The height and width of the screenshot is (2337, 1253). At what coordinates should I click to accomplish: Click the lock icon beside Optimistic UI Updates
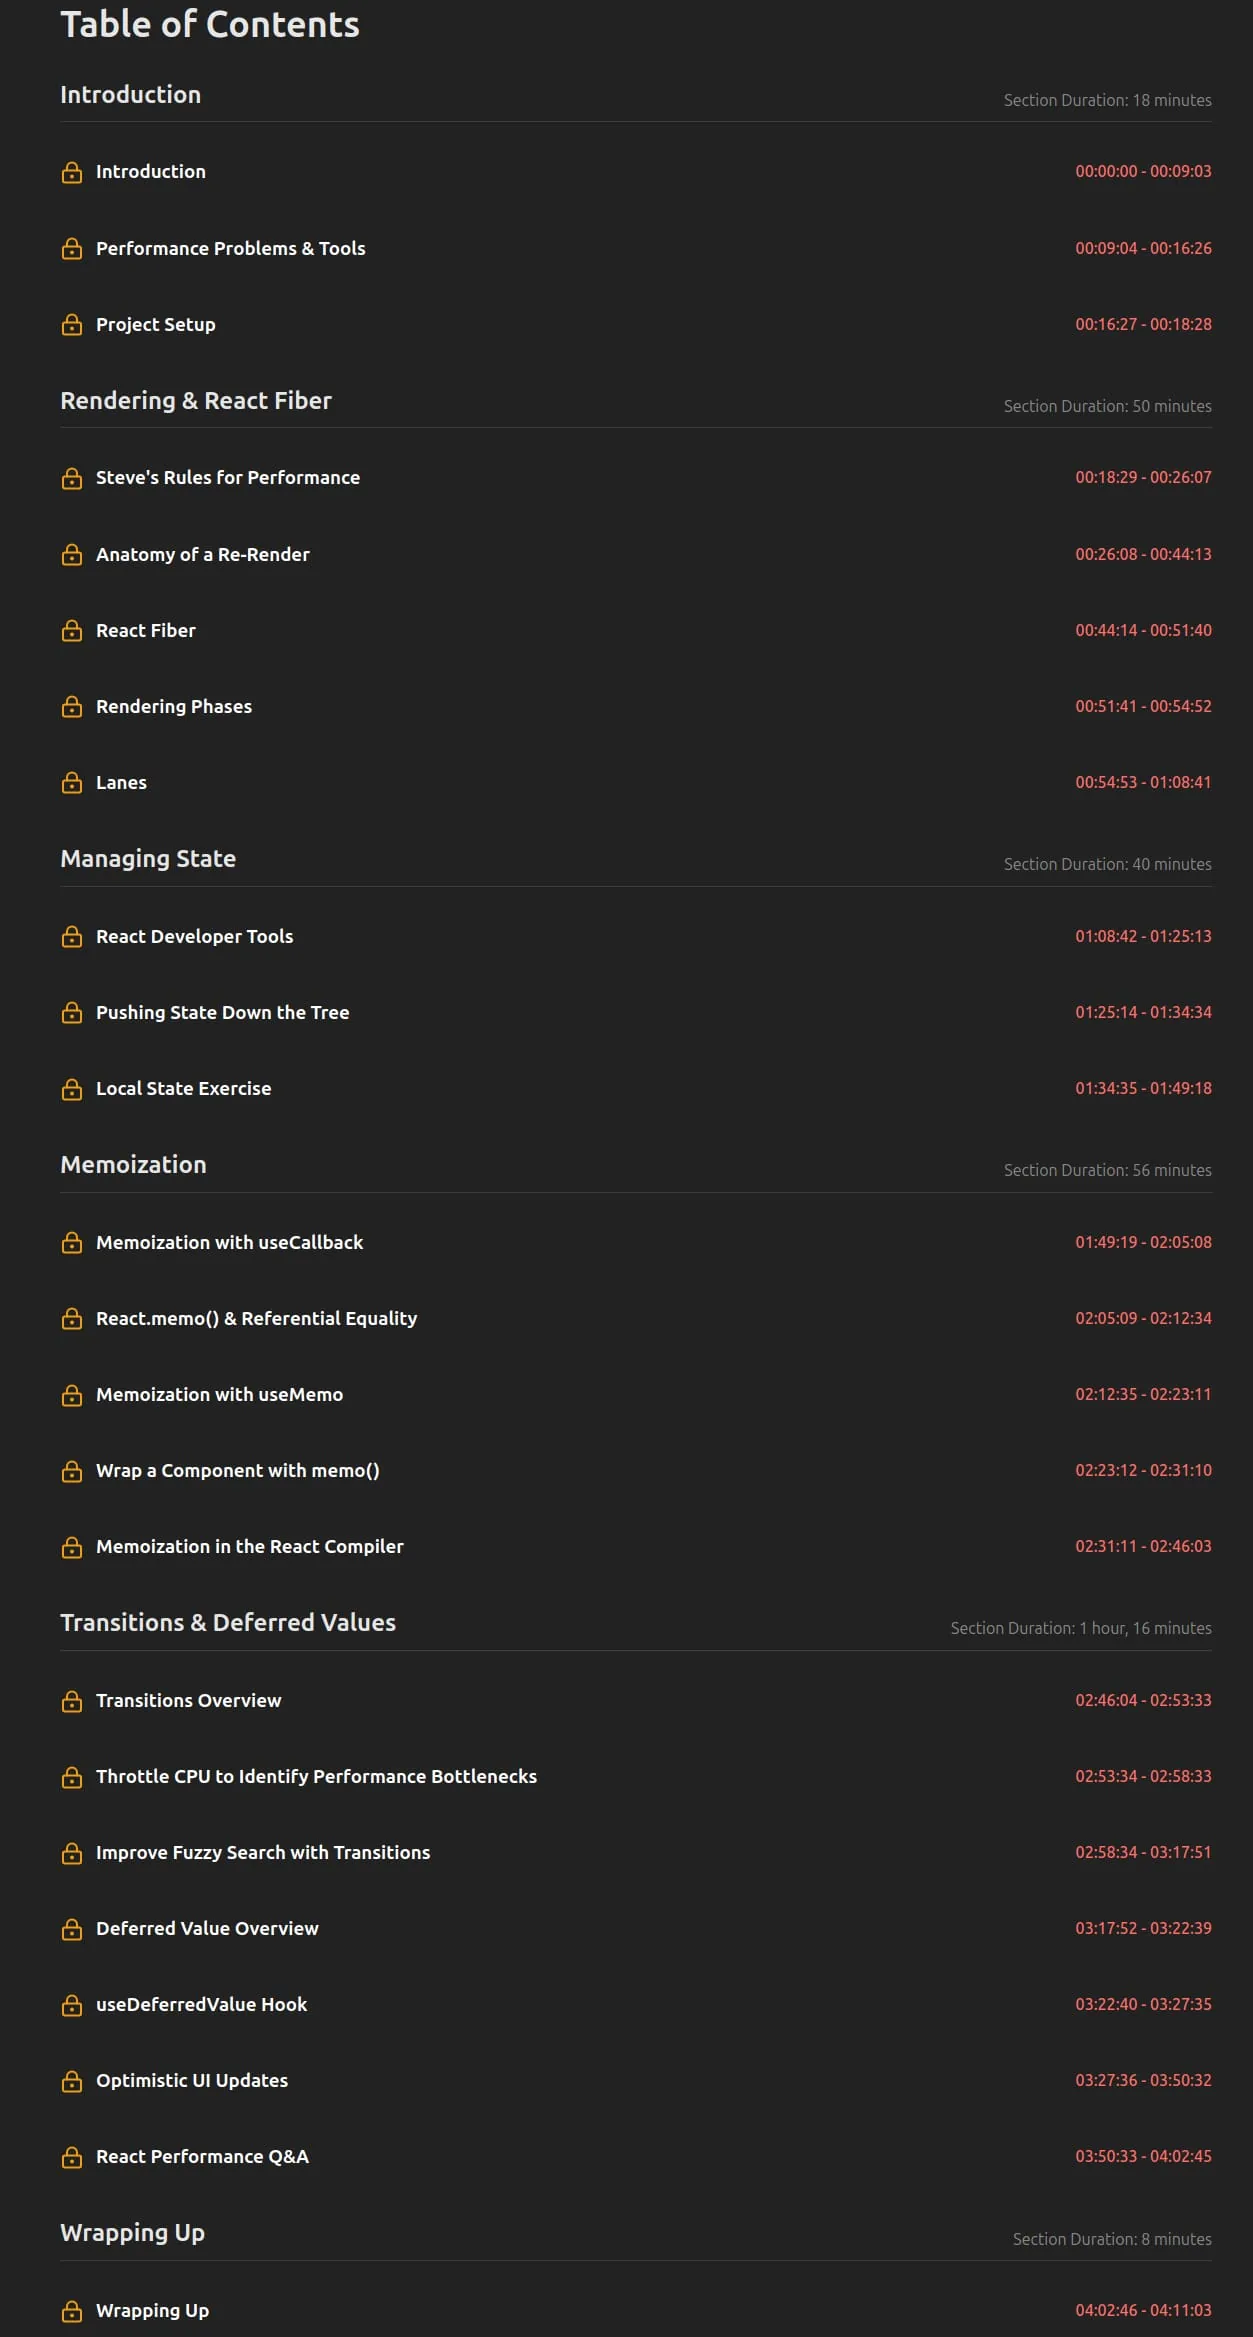[x=72, y=2081]
